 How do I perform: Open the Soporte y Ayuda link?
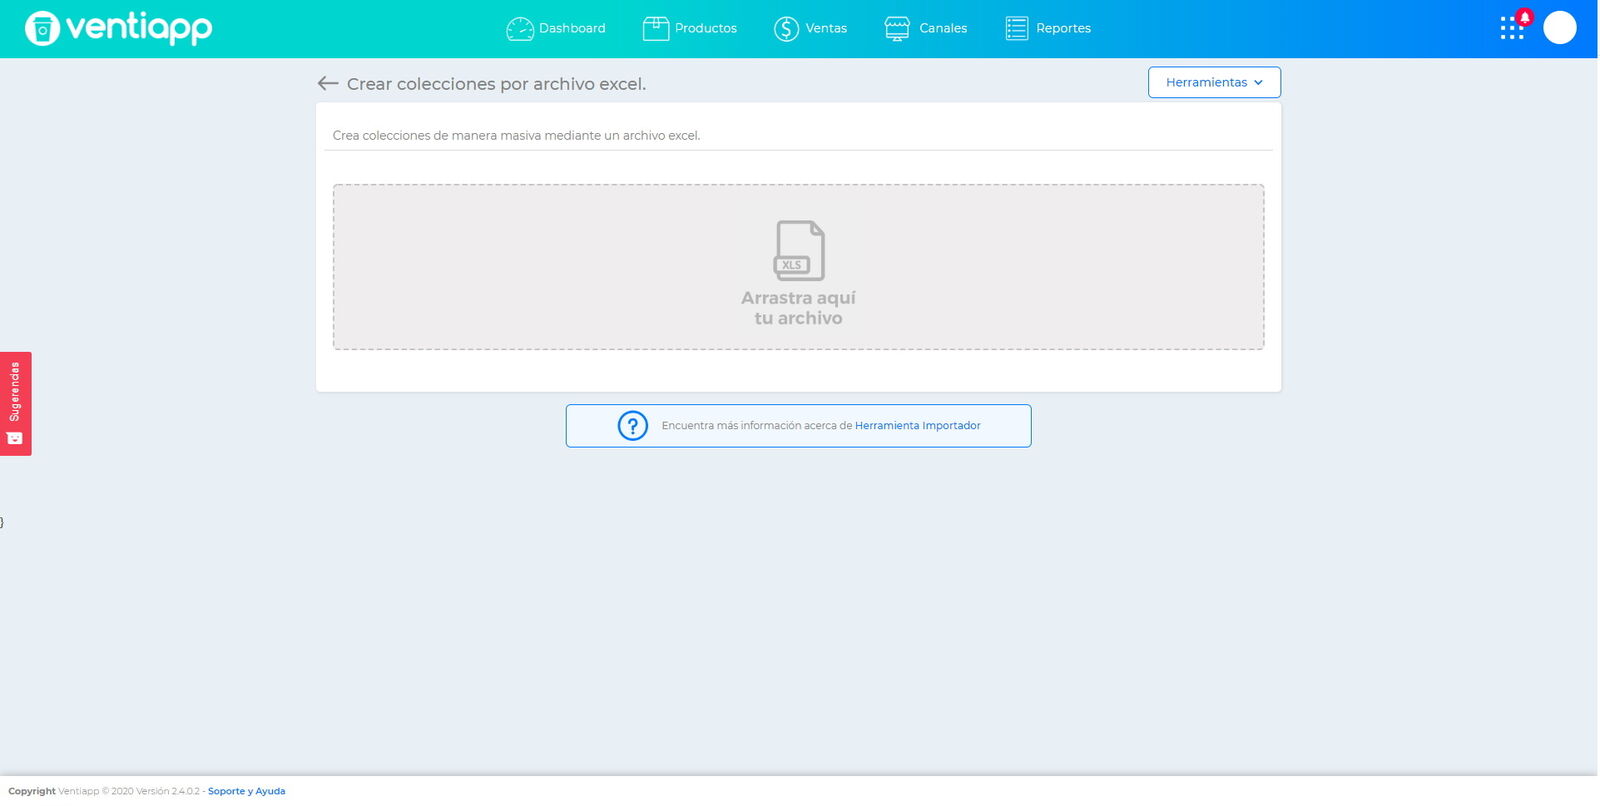(x=247, y=791)
